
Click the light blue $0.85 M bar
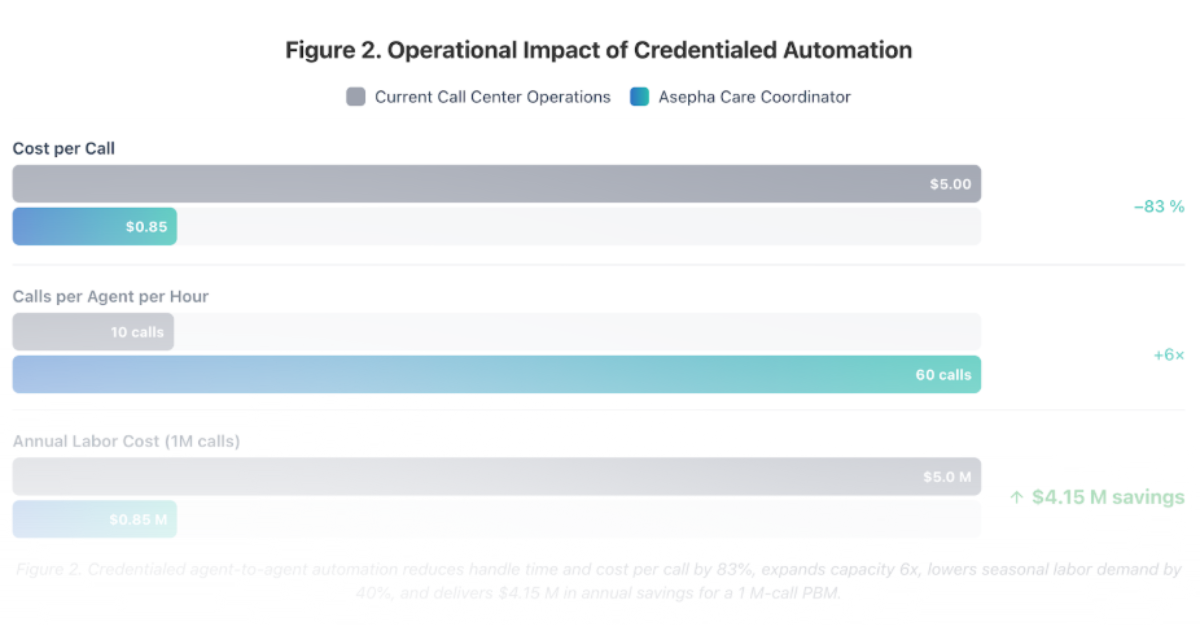click(x=94, y=519)
